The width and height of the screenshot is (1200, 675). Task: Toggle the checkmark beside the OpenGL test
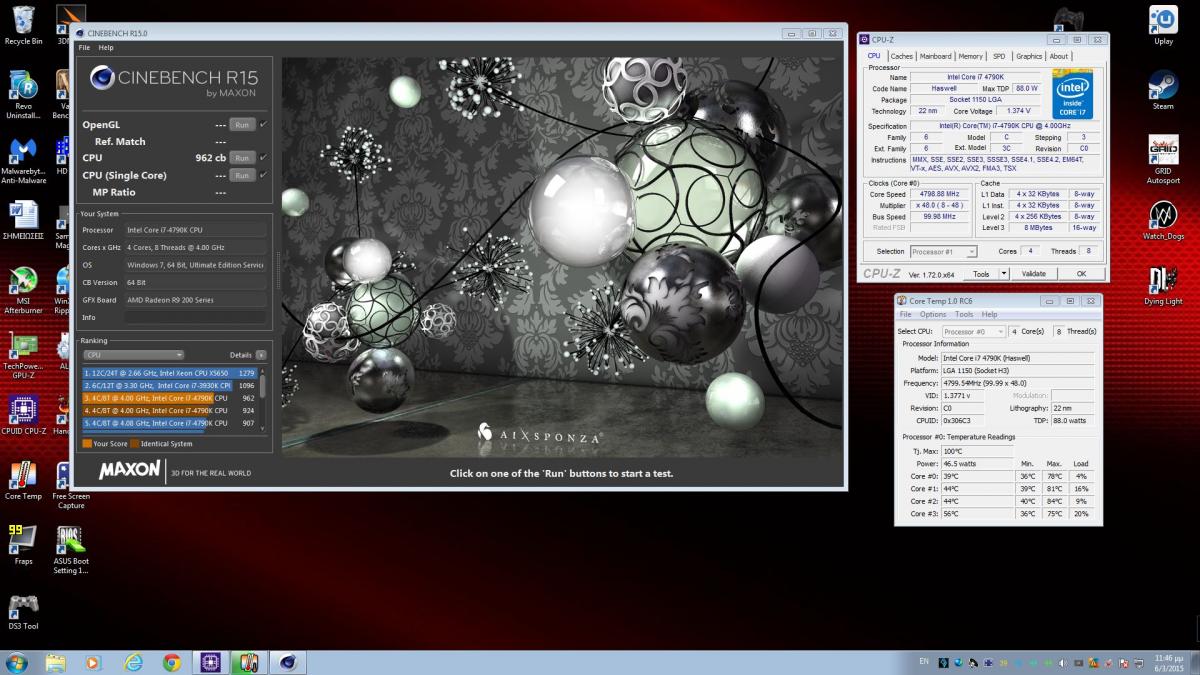point(263,125)
